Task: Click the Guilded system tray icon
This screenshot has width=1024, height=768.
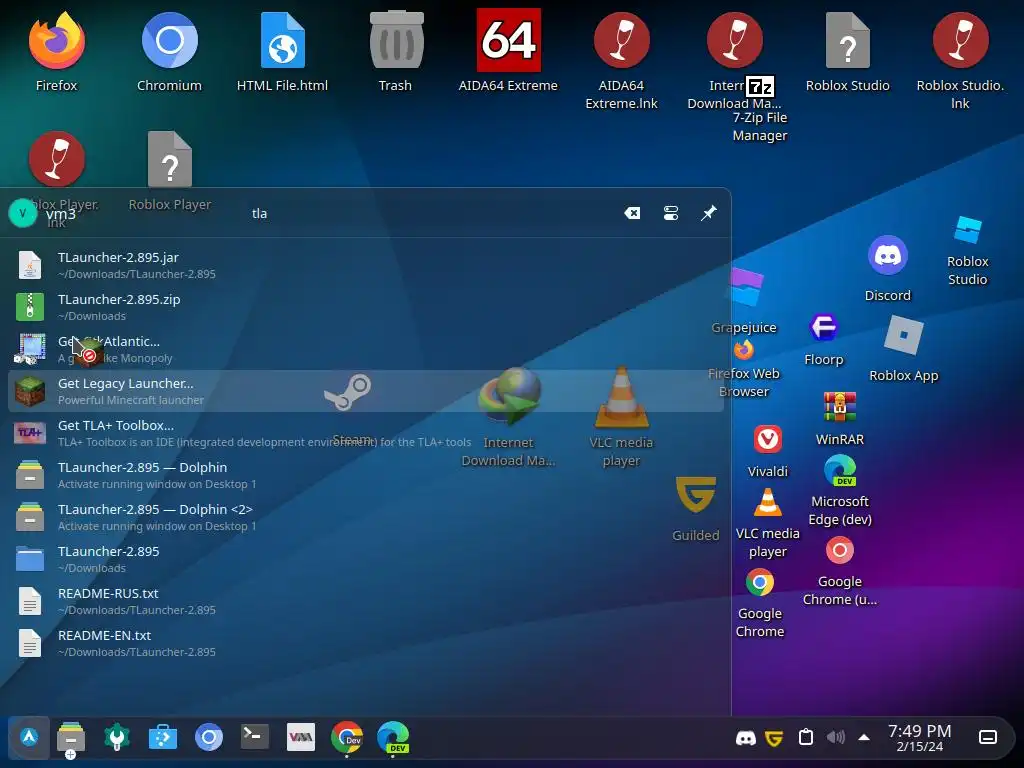Action: point(774,738)
